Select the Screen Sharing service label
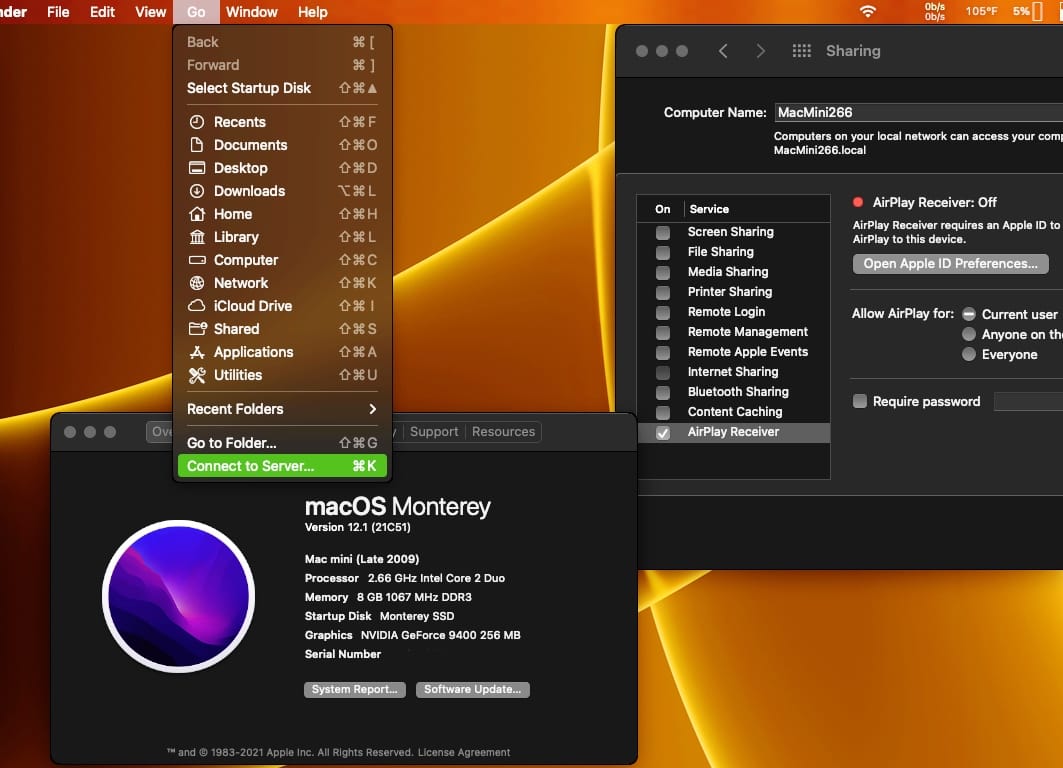 (x=730, y=232)
